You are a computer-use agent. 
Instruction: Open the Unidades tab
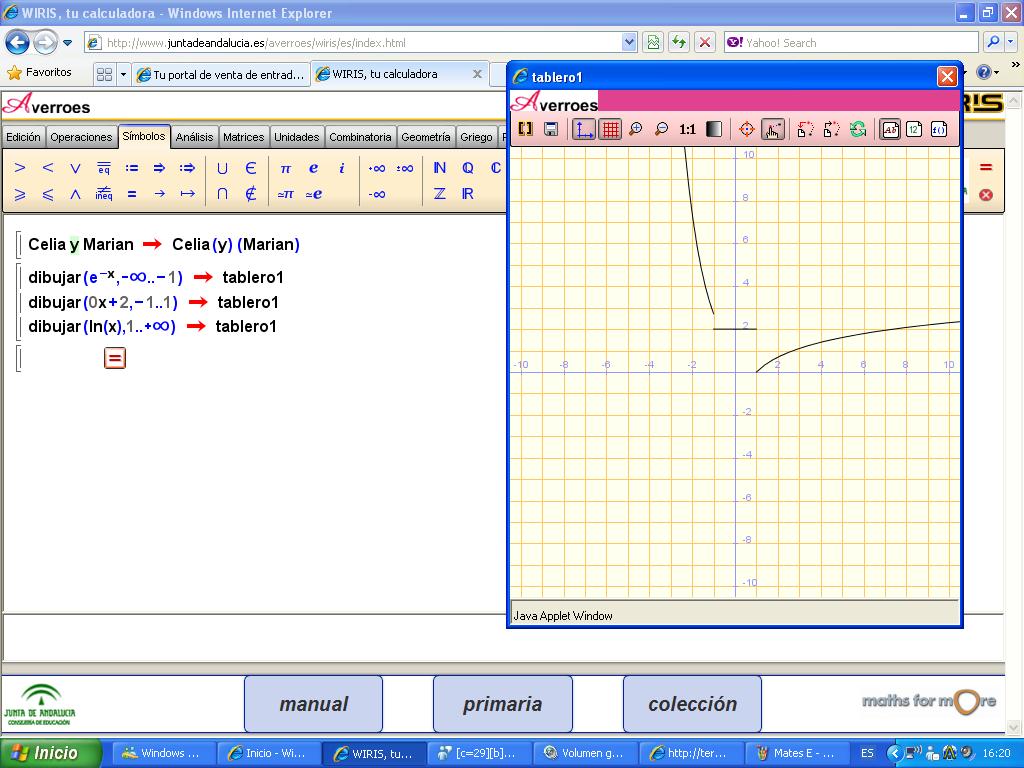296,137
